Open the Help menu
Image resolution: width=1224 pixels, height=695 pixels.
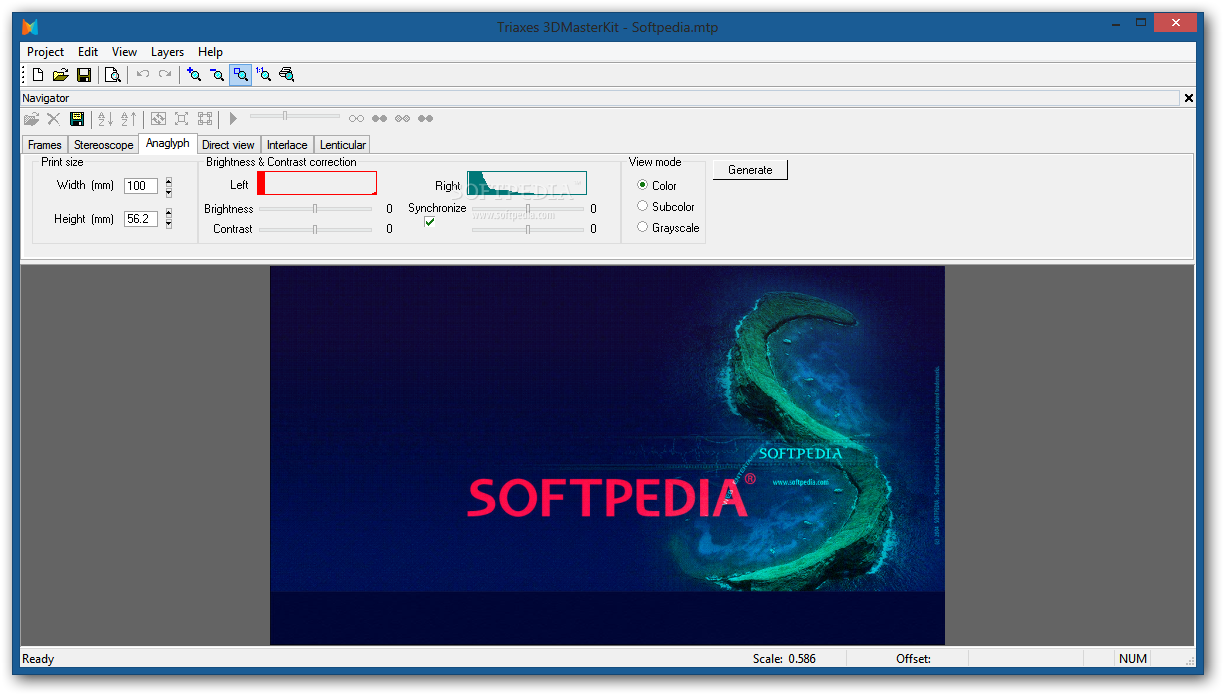point(210,52)
